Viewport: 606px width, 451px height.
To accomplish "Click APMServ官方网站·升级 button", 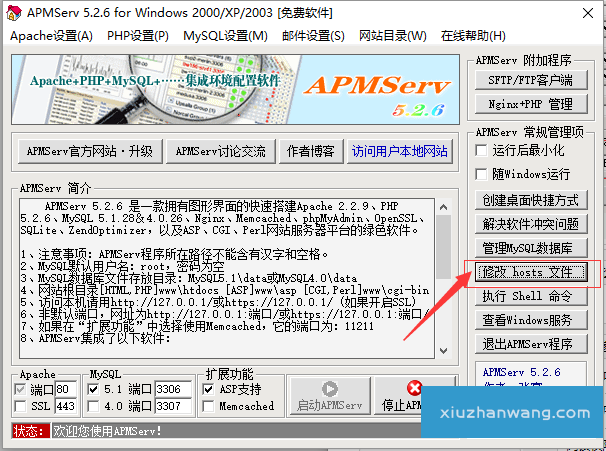I will click(90, 151).
